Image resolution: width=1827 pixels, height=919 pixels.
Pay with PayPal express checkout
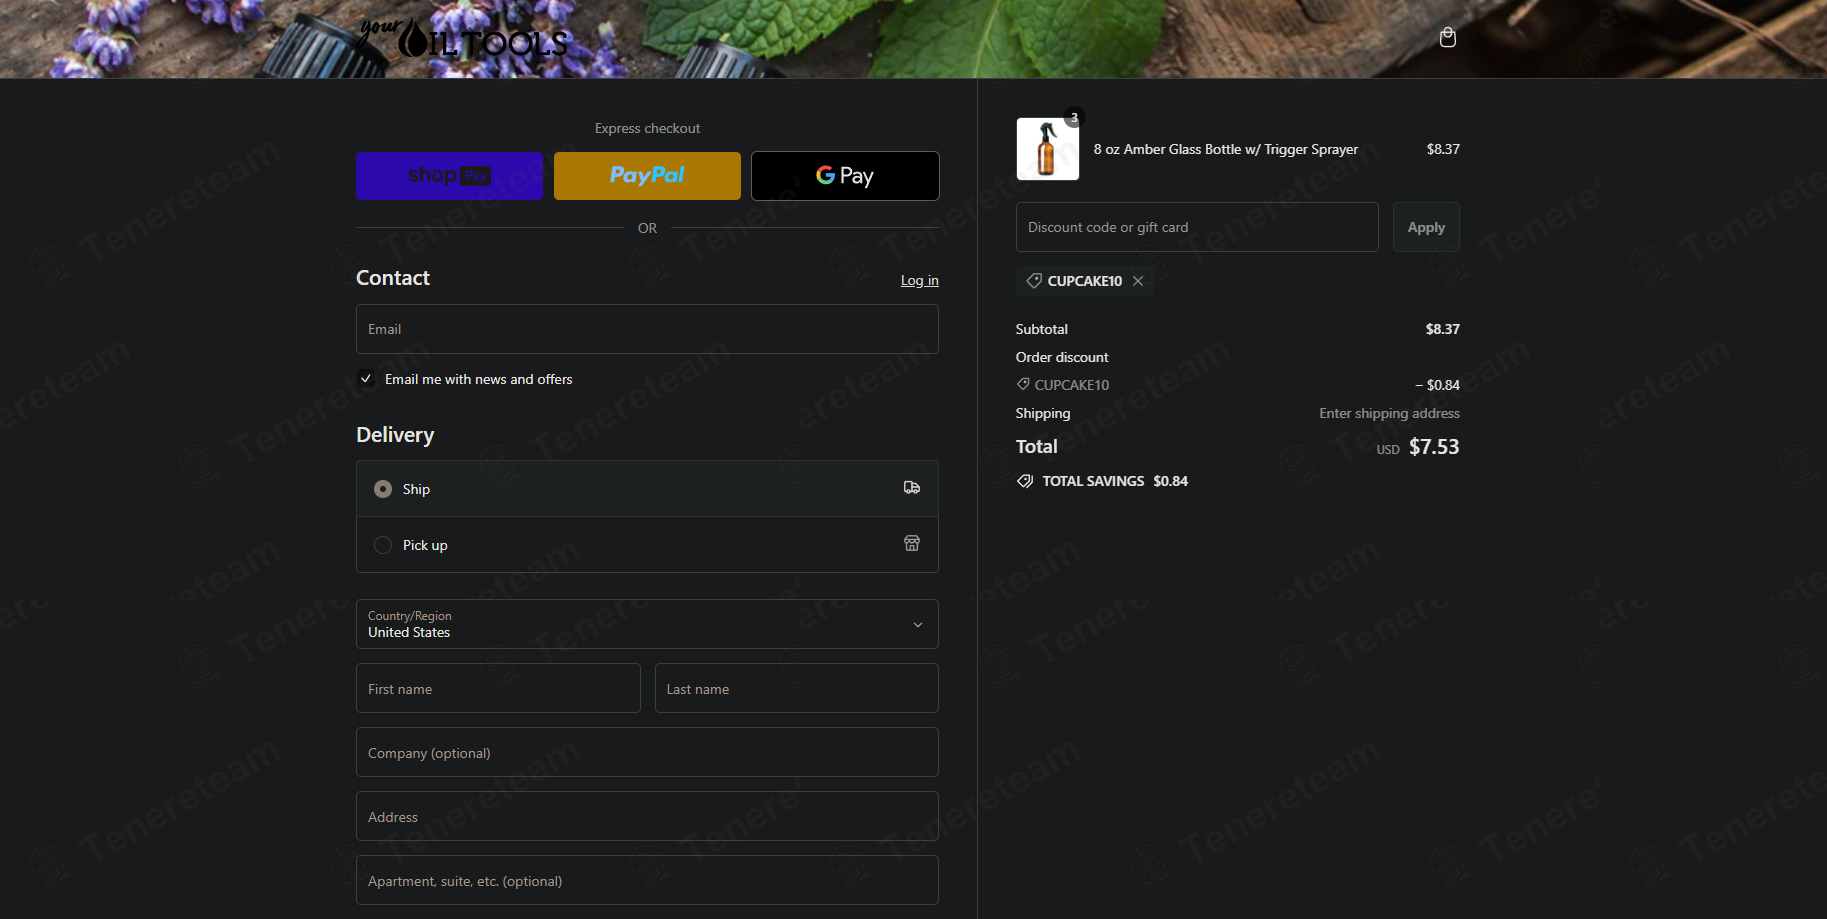647,176
